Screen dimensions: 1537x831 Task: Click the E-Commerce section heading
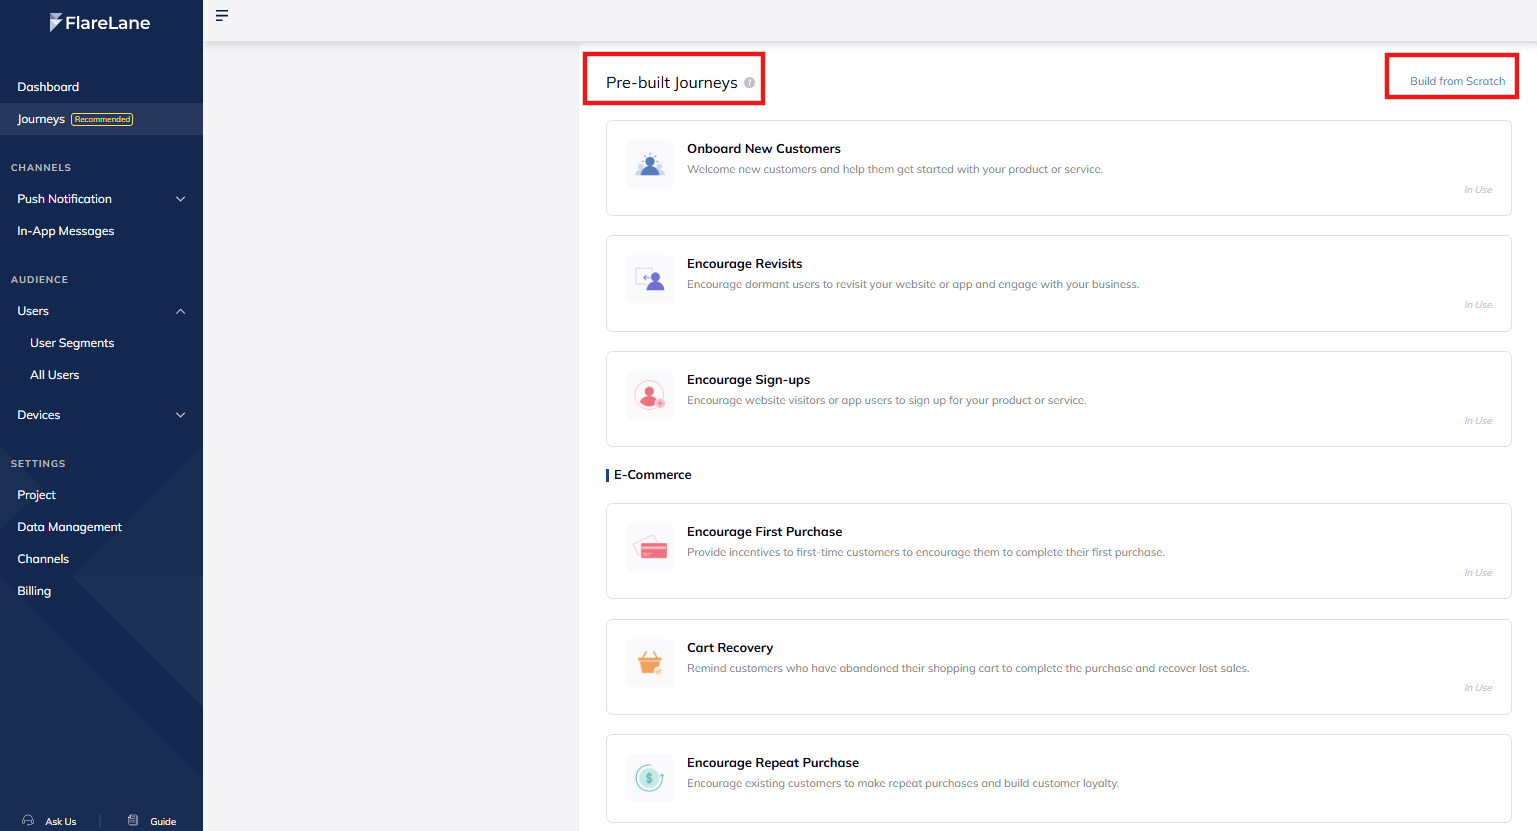[652, 475]
